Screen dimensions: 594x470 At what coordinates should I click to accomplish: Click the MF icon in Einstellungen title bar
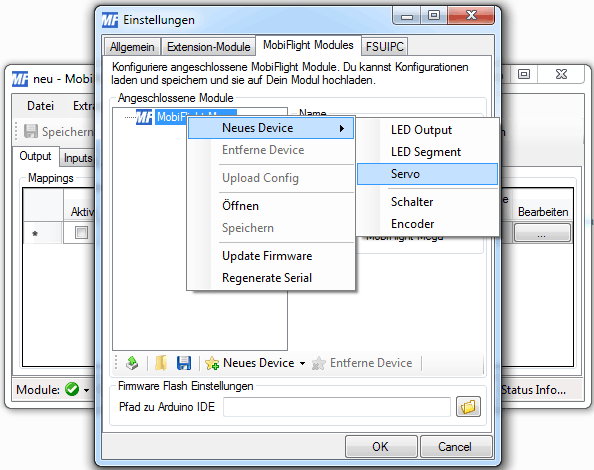[x=110, y=20]
